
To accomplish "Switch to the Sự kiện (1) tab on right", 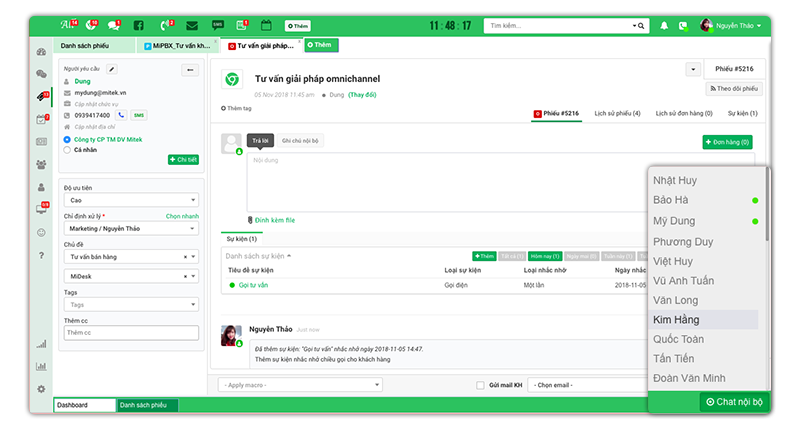I will [x=742, y=113].
